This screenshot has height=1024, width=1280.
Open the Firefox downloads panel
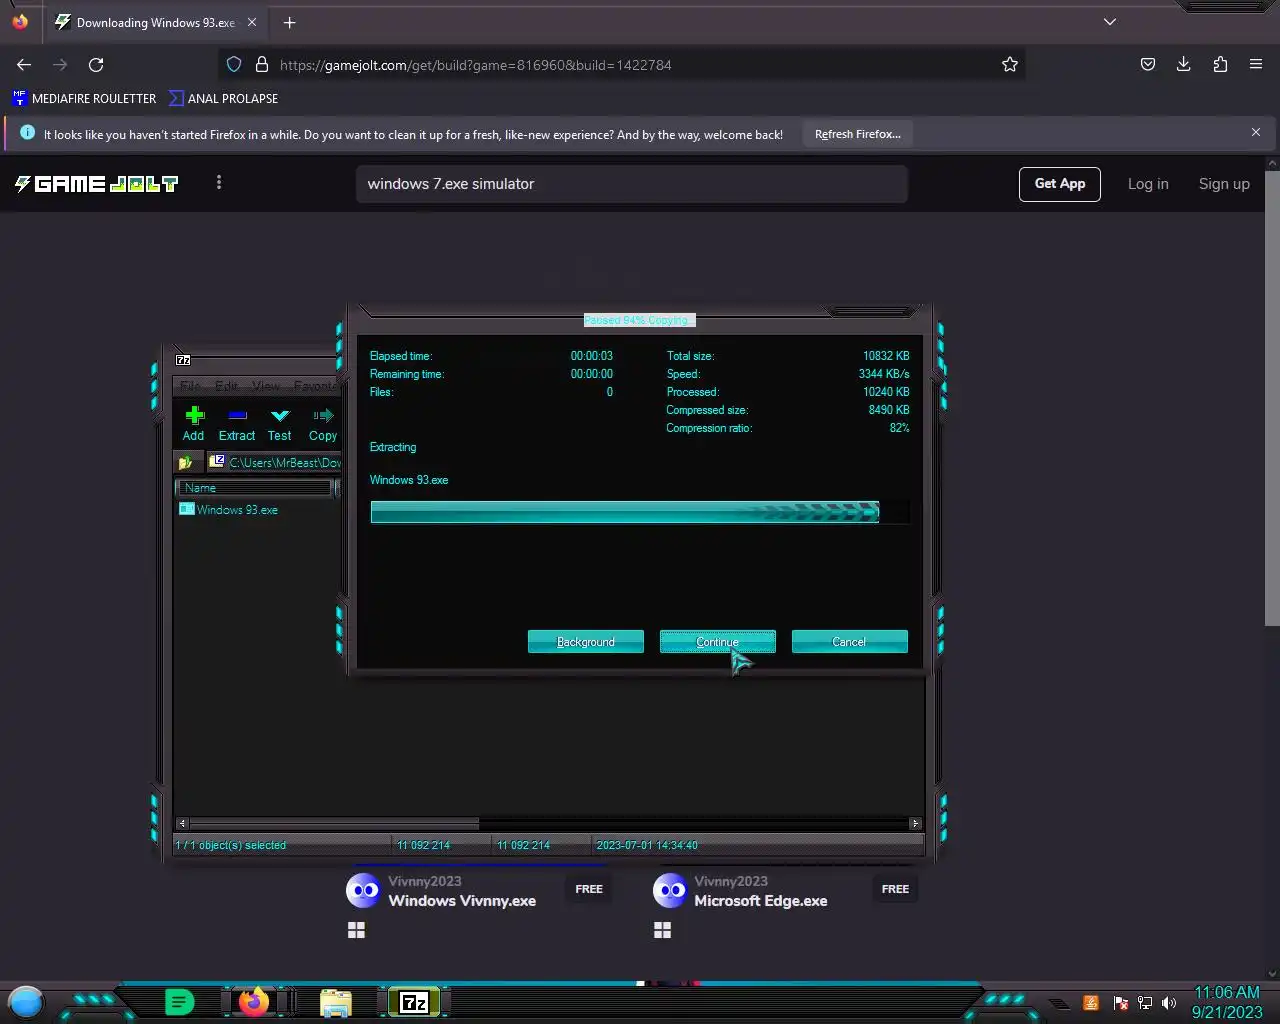coord(1184,65)
